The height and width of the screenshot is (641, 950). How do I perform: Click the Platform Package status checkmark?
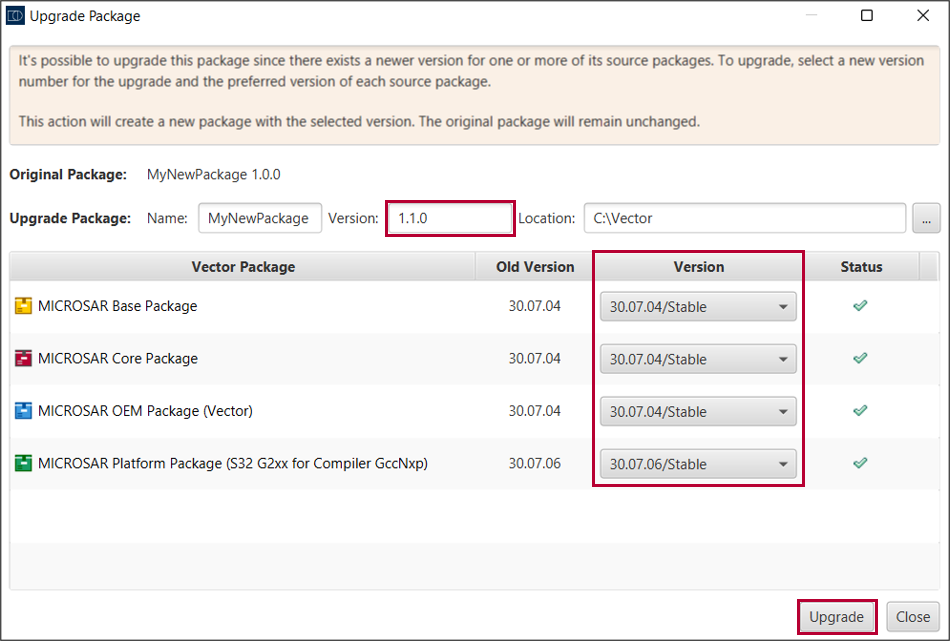(860, 463)
